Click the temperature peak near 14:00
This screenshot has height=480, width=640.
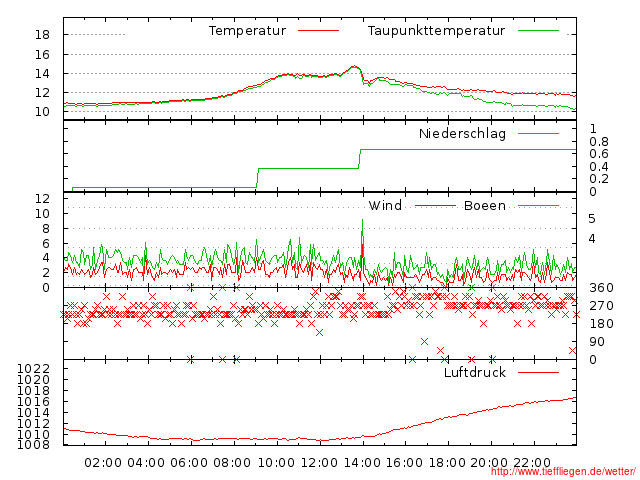pyautogui.click(x=354, y=66)
